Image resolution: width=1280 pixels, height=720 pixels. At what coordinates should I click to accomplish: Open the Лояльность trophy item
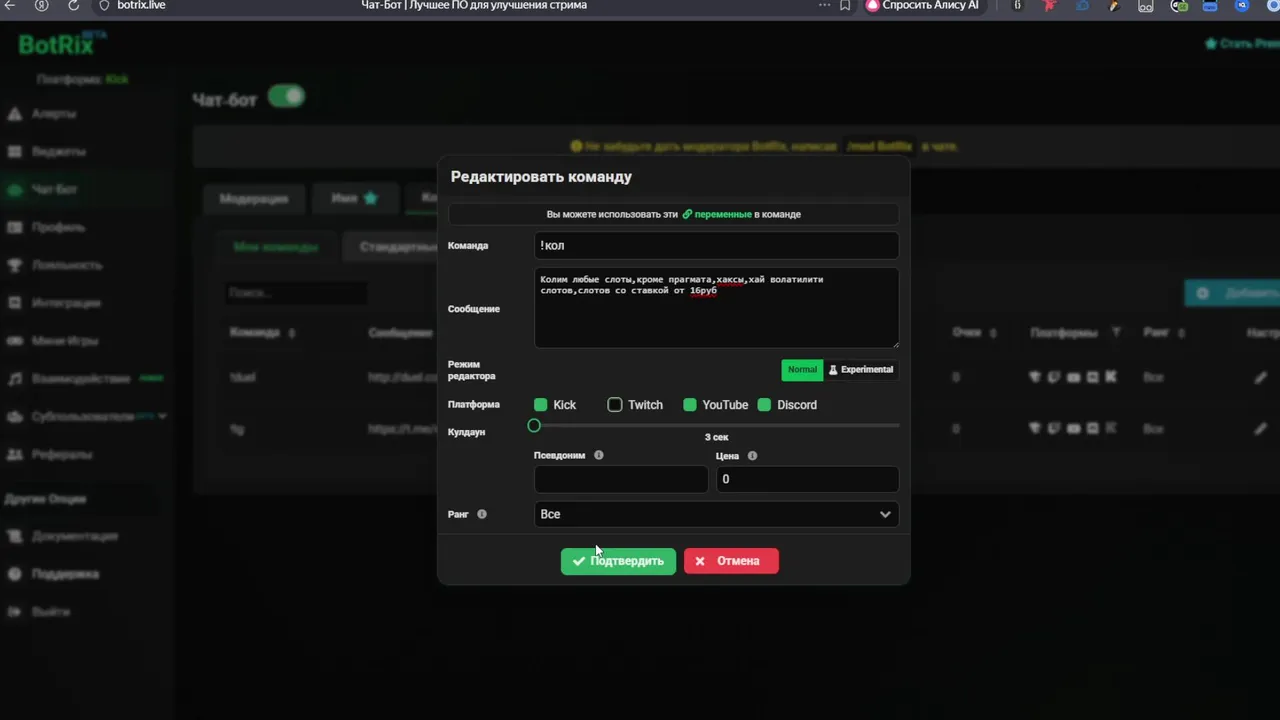tap(54, 265)
